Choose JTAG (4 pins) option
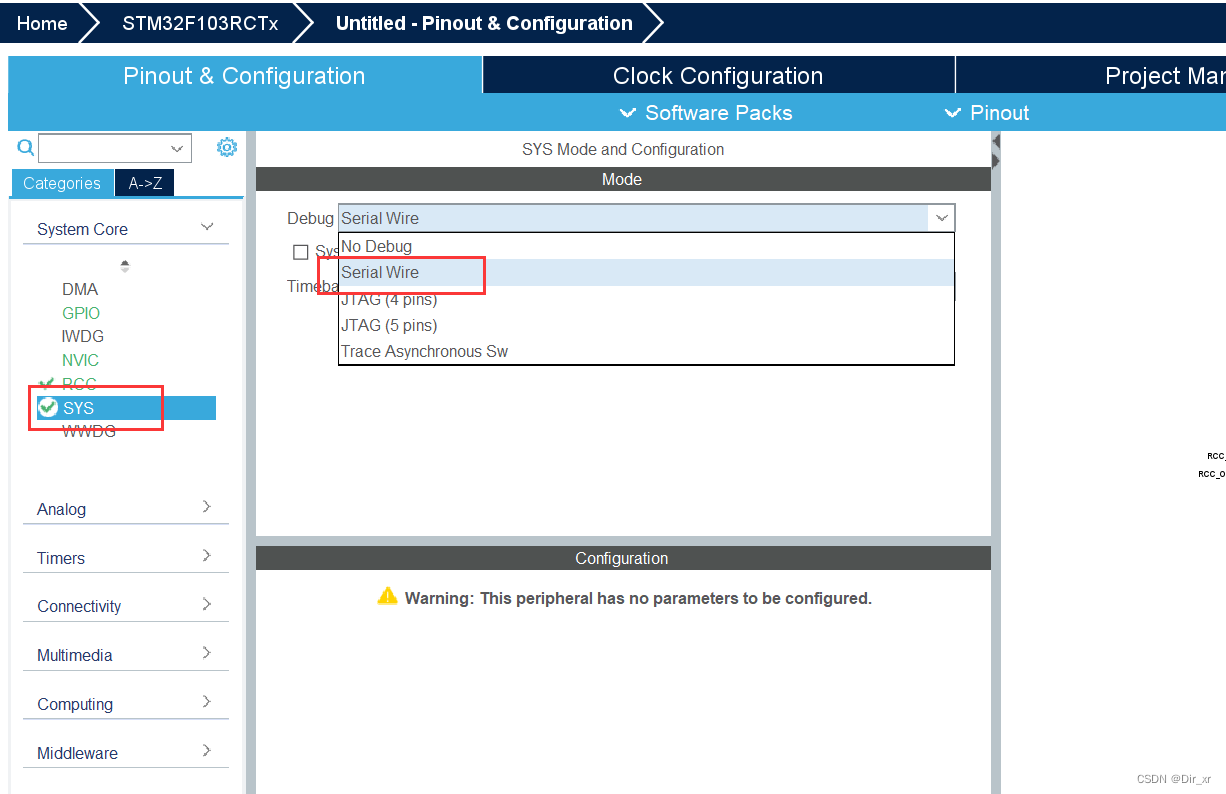Viewport: 1226px width, 794px height. (x=646, y=299)
